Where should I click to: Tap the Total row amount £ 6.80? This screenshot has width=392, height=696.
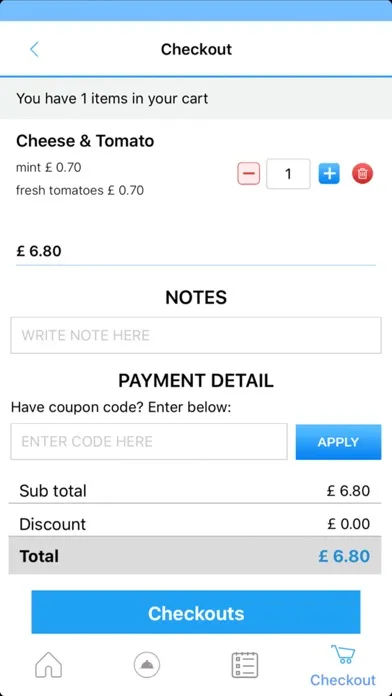pyautogui.click(x=344, y=556)
